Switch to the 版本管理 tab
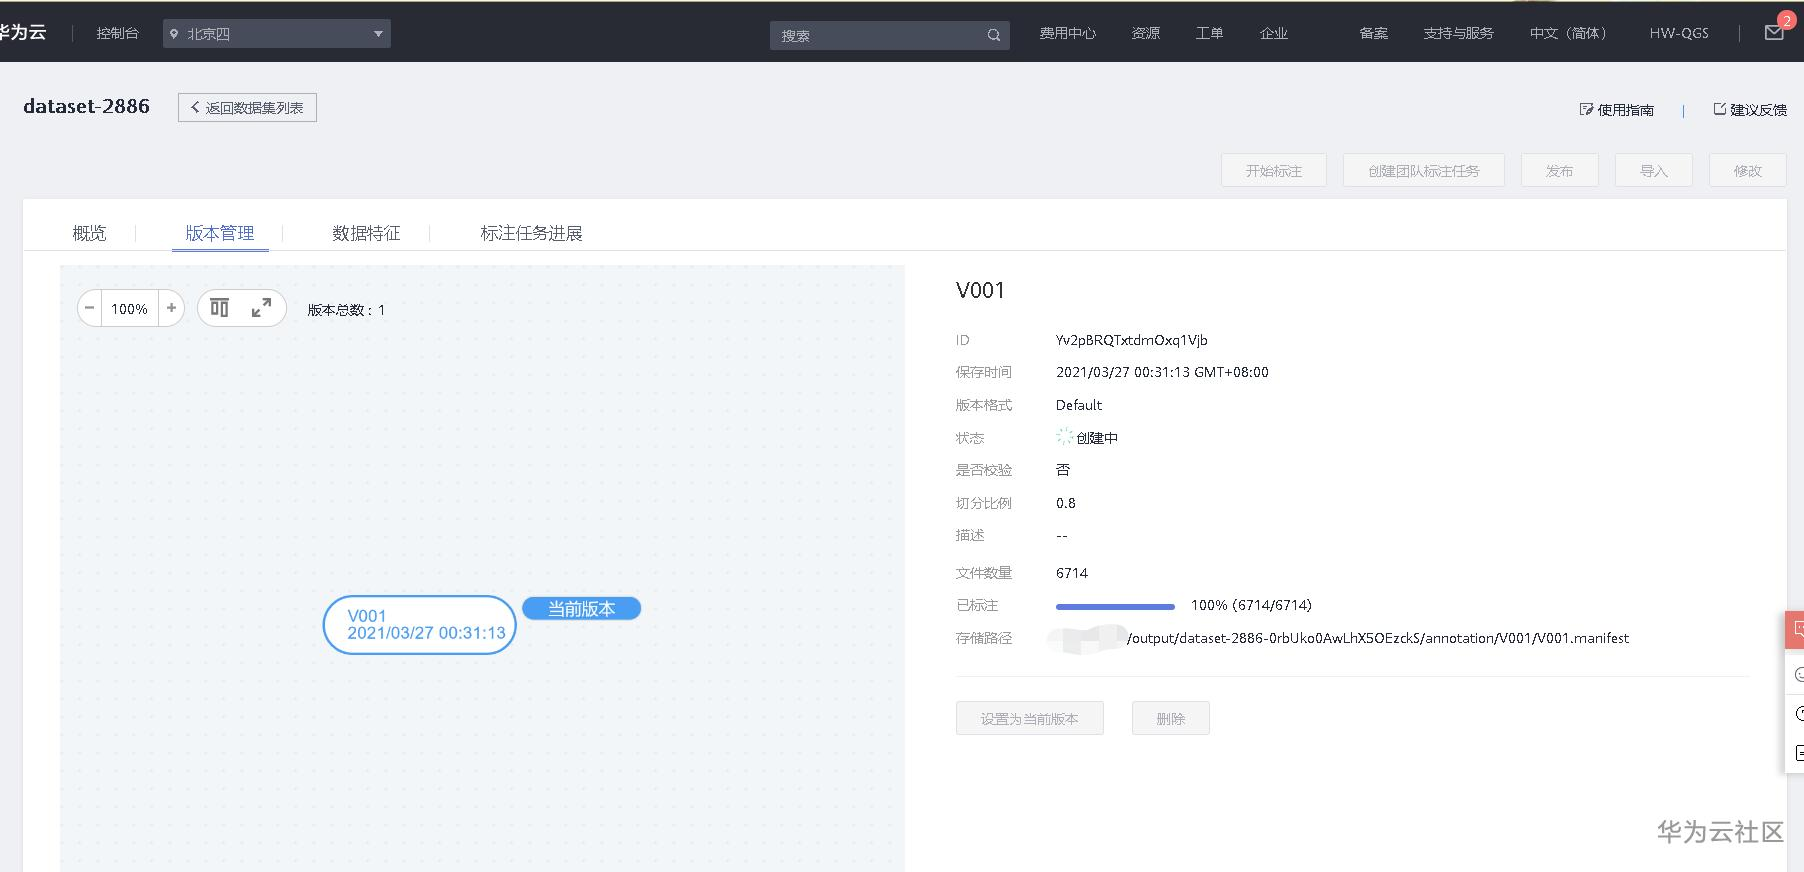 click(220, 233)
